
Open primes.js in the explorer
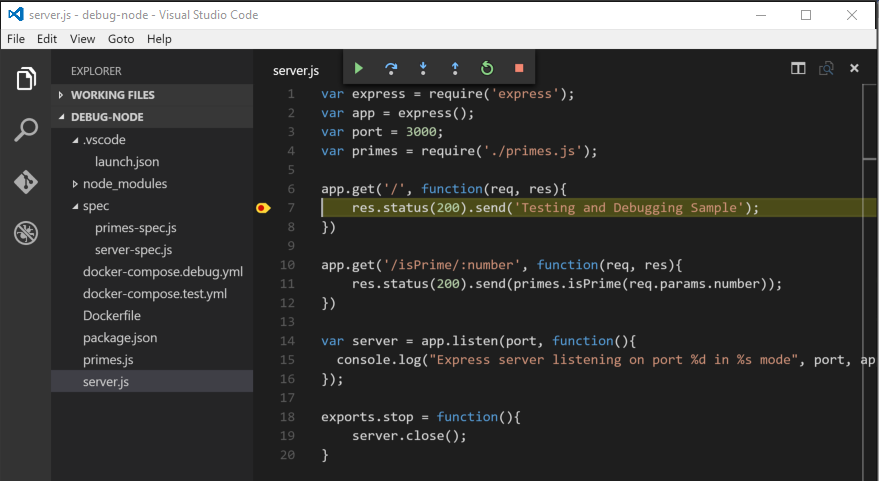tap(108, 359)
